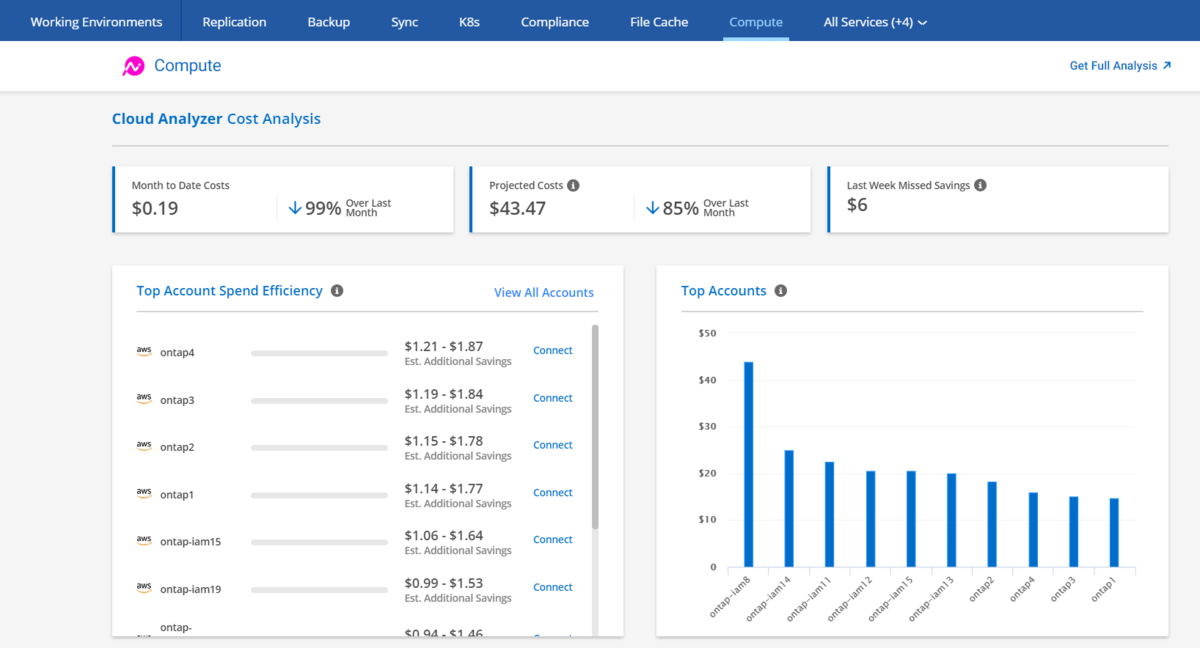This screenshot has width=1200, height=648.
Task: Connect the ontap-iam19 account
Action: pyautogui.click(x=553, y=588)
